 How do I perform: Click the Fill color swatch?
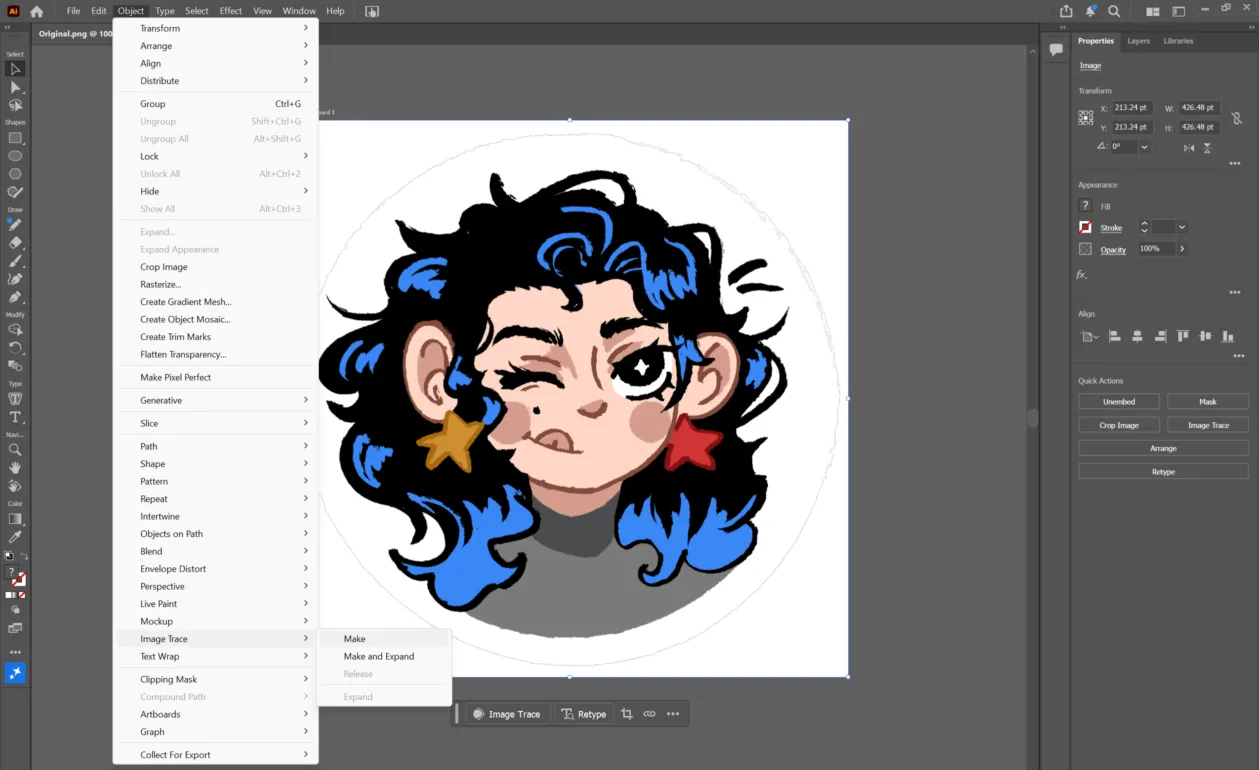pos(1085,206)
